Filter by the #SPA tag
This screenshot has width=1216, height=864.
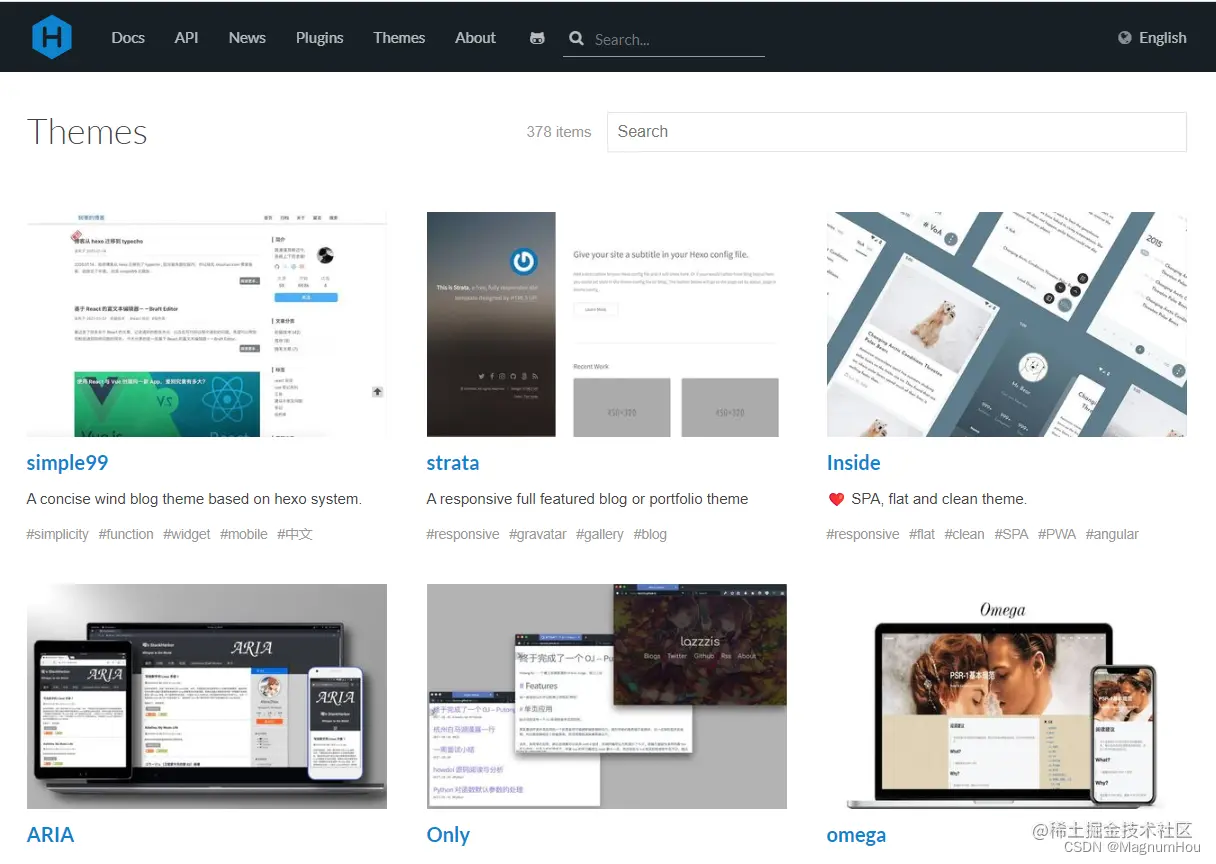(1012, 534)
